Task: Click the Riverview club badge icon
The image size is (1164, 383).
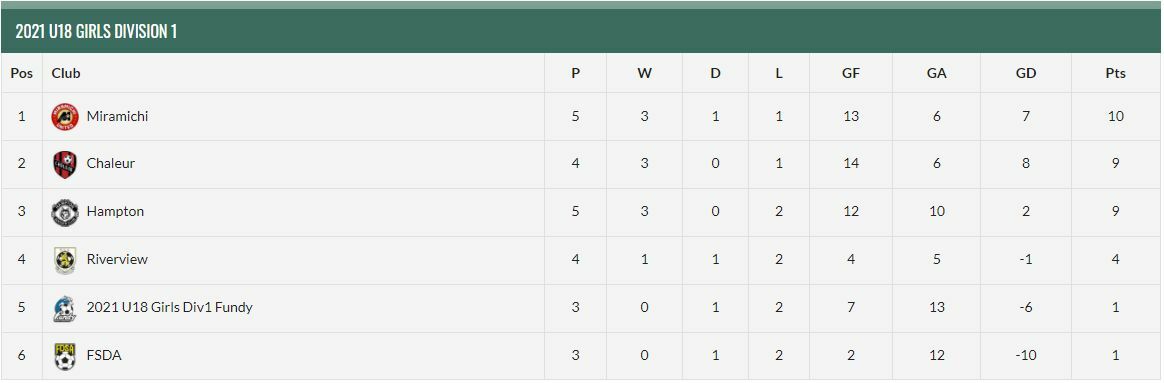Action: coord(65,260)
